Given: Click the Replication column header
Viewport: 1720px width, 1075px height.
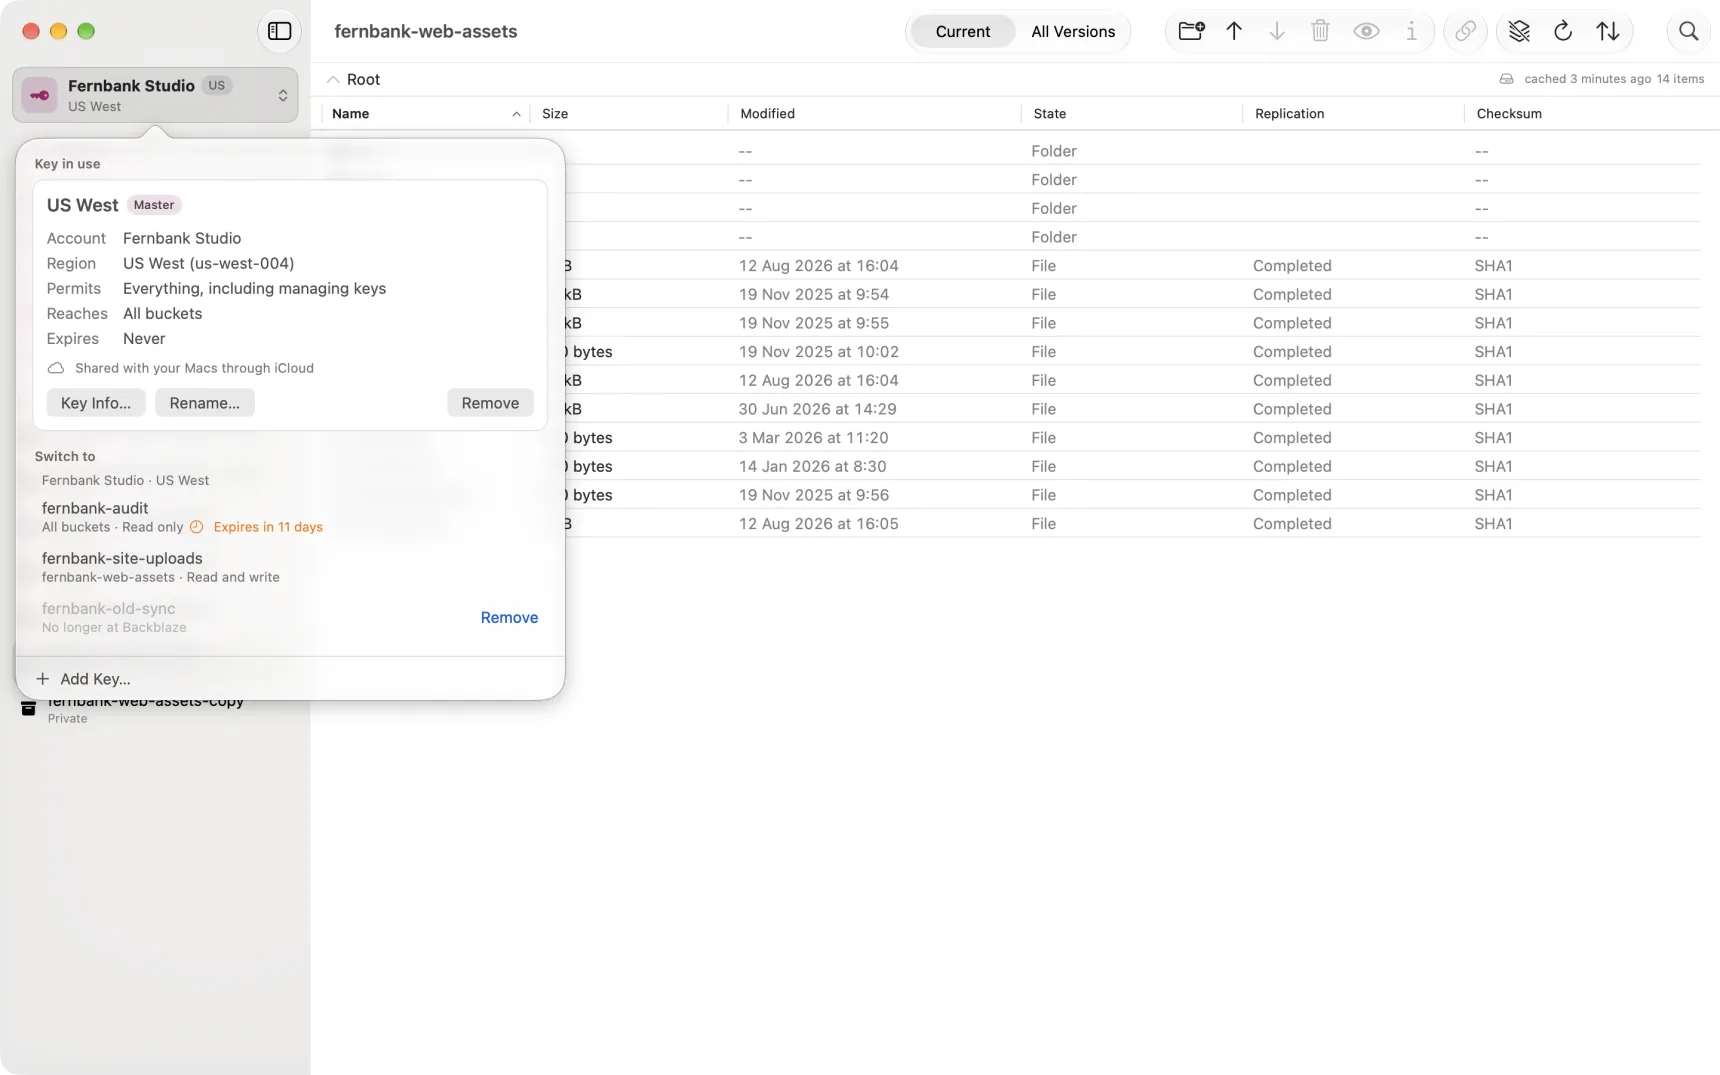Looking at the screenshot, I should point(1353,114).
